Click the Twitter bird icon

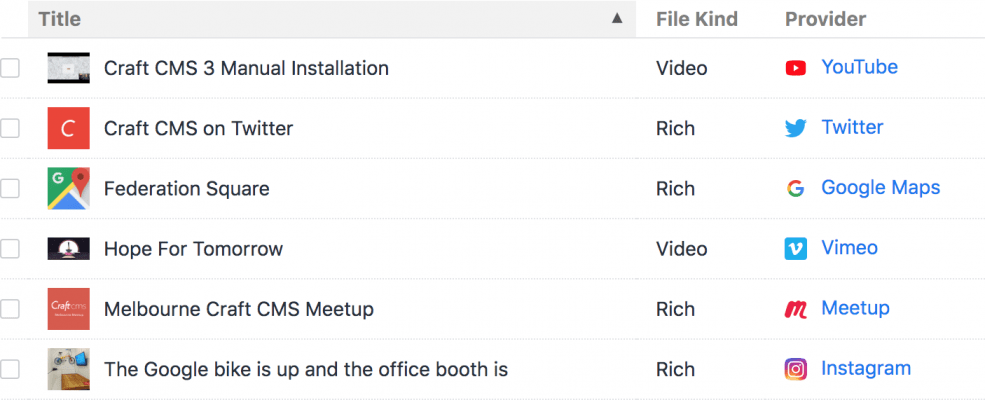click(x=796, y=128)
